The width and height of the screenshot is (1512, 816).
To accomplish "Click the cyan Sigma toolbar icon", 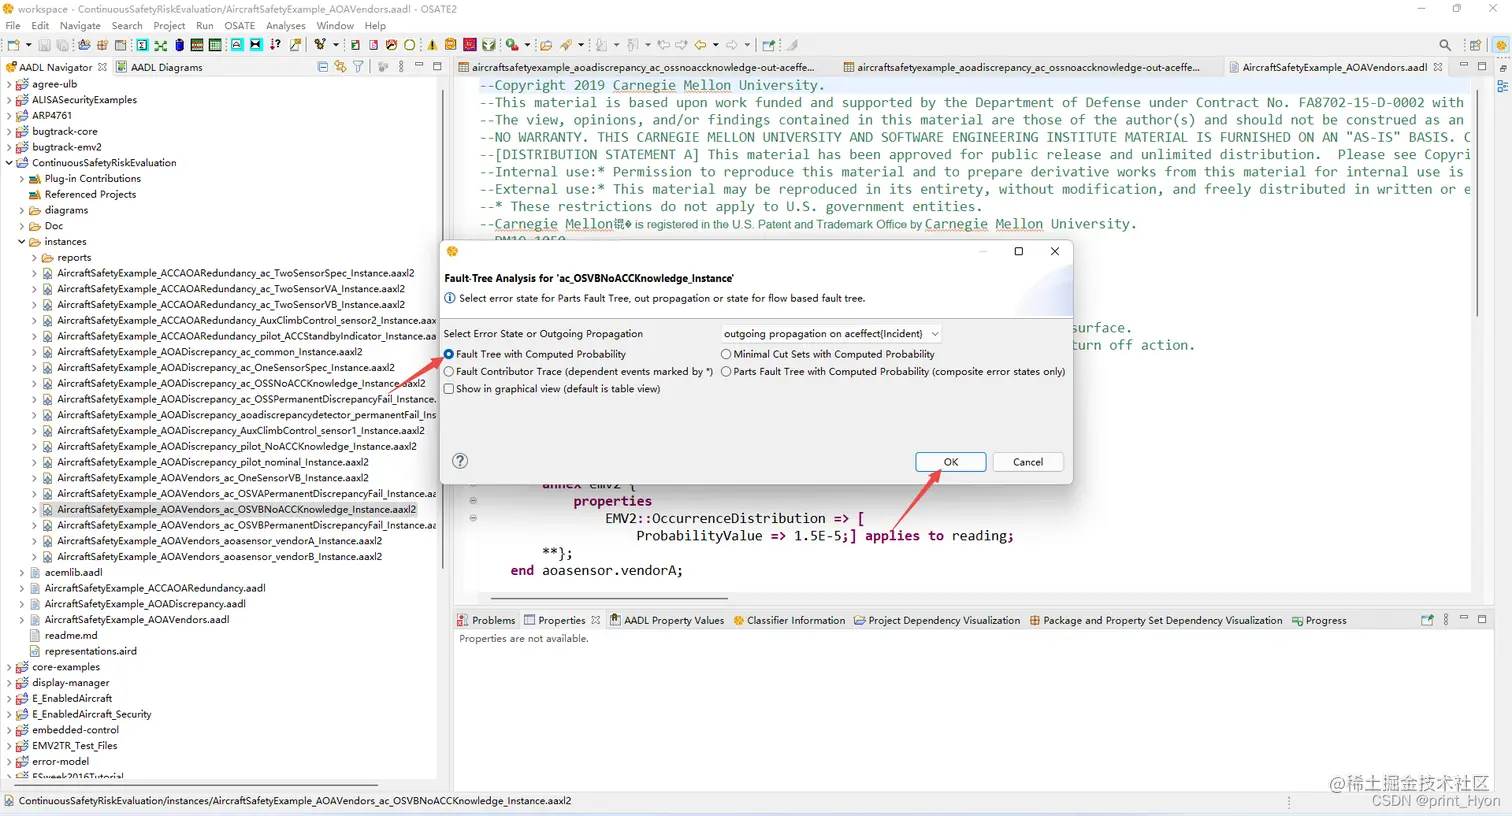I will click(x=141, y=45).
